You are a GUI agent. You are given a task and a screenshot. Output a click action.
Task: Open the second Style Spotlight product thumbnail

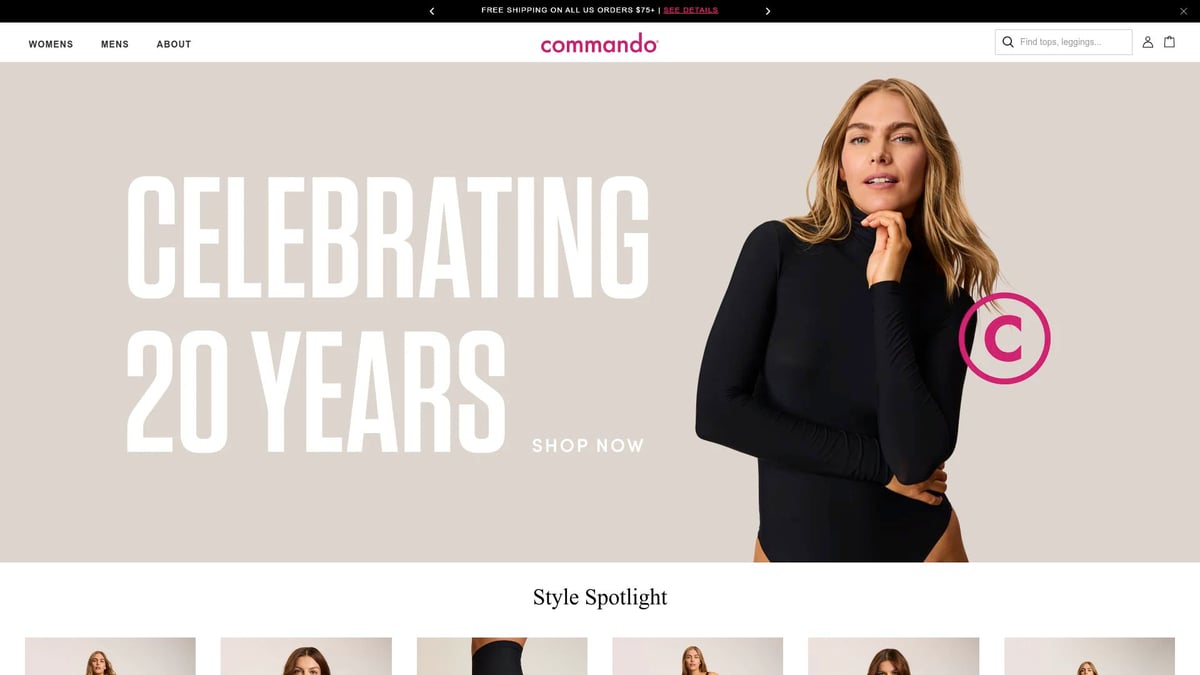point(306,656)
